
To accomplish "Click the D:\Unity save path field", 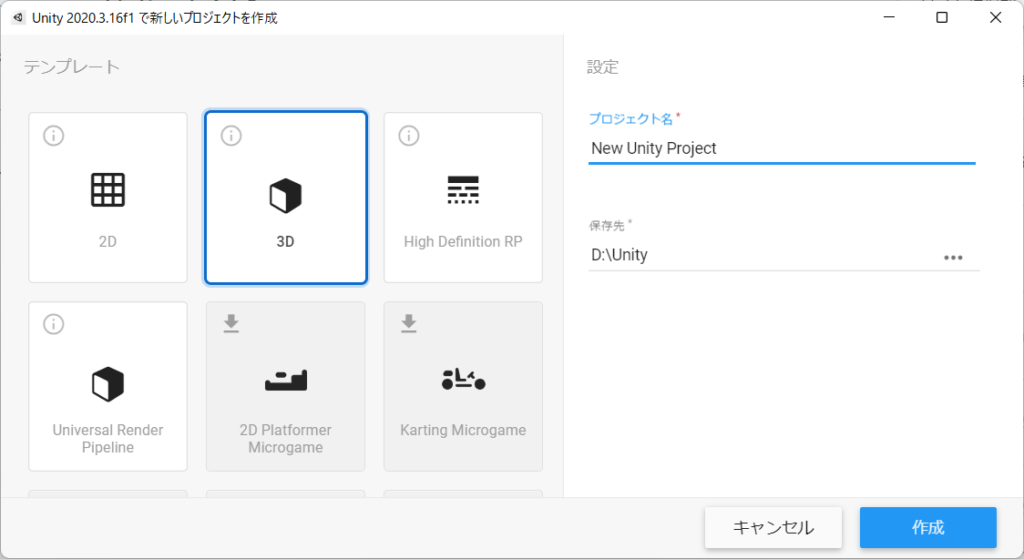I will click(x=760, y=255).
